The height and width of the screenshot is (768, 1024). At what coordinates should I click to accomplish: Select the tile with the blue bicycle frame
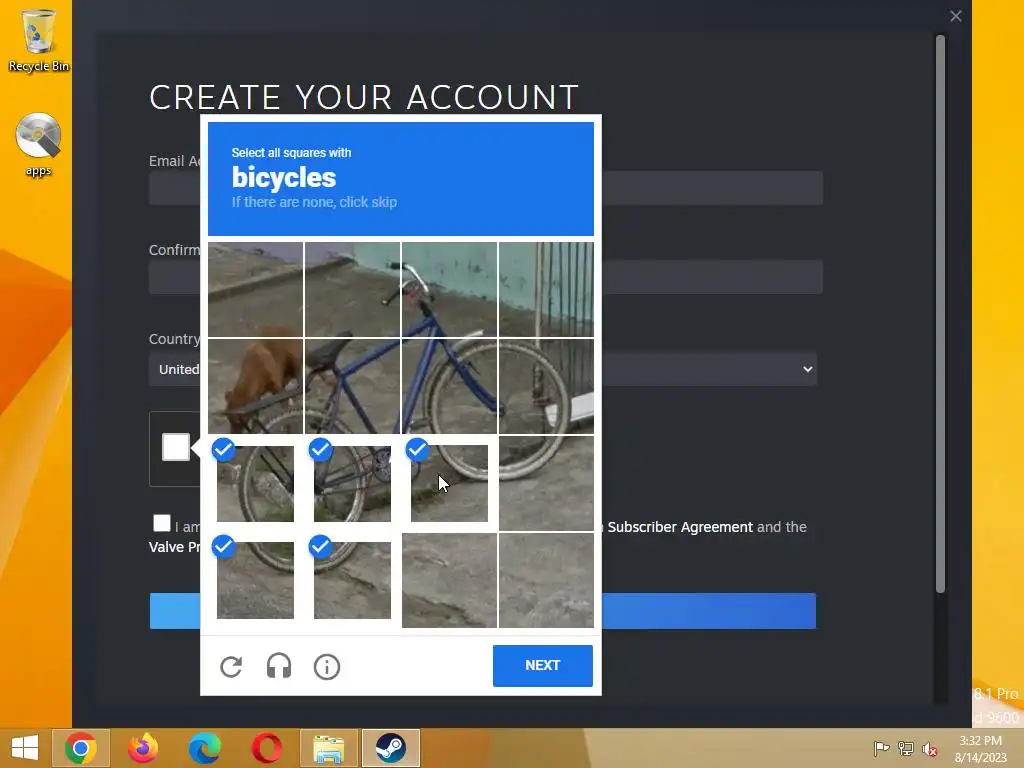[x=449, y=386]
